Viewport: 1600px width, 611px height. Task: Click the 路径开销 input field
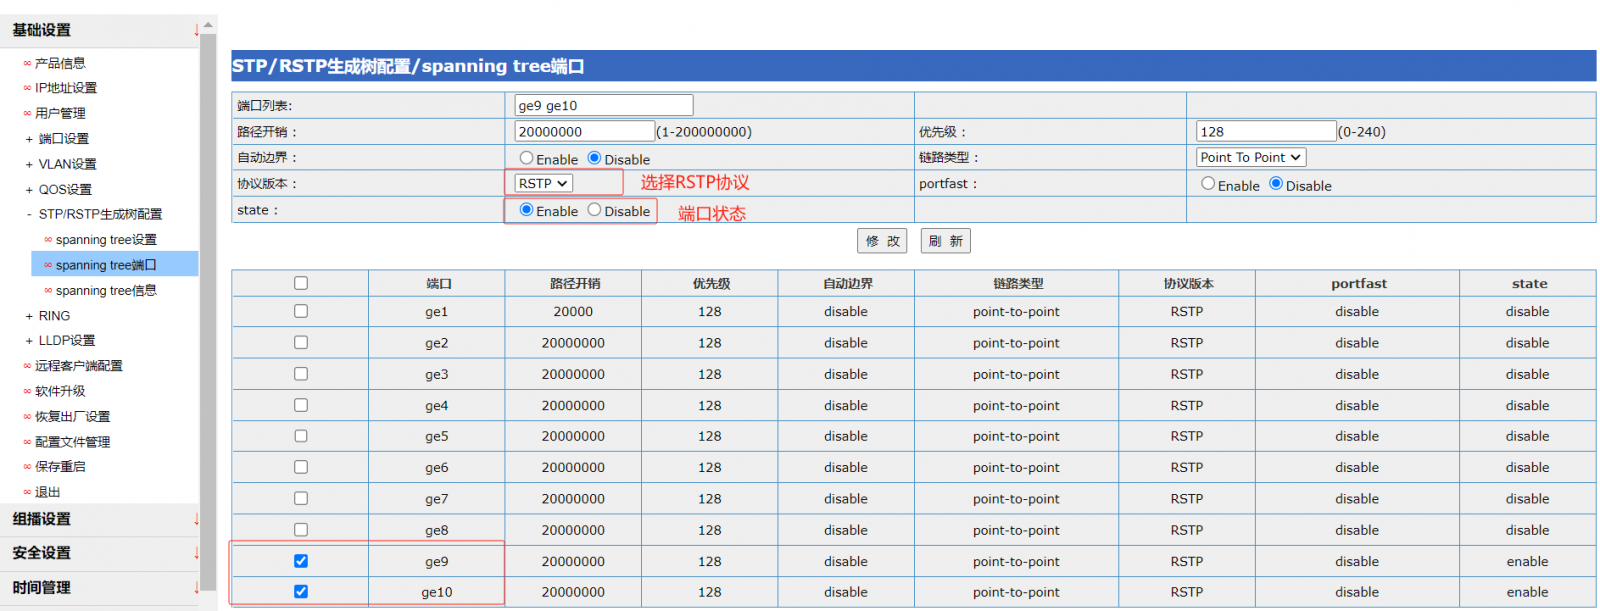[x=584, y=131]
